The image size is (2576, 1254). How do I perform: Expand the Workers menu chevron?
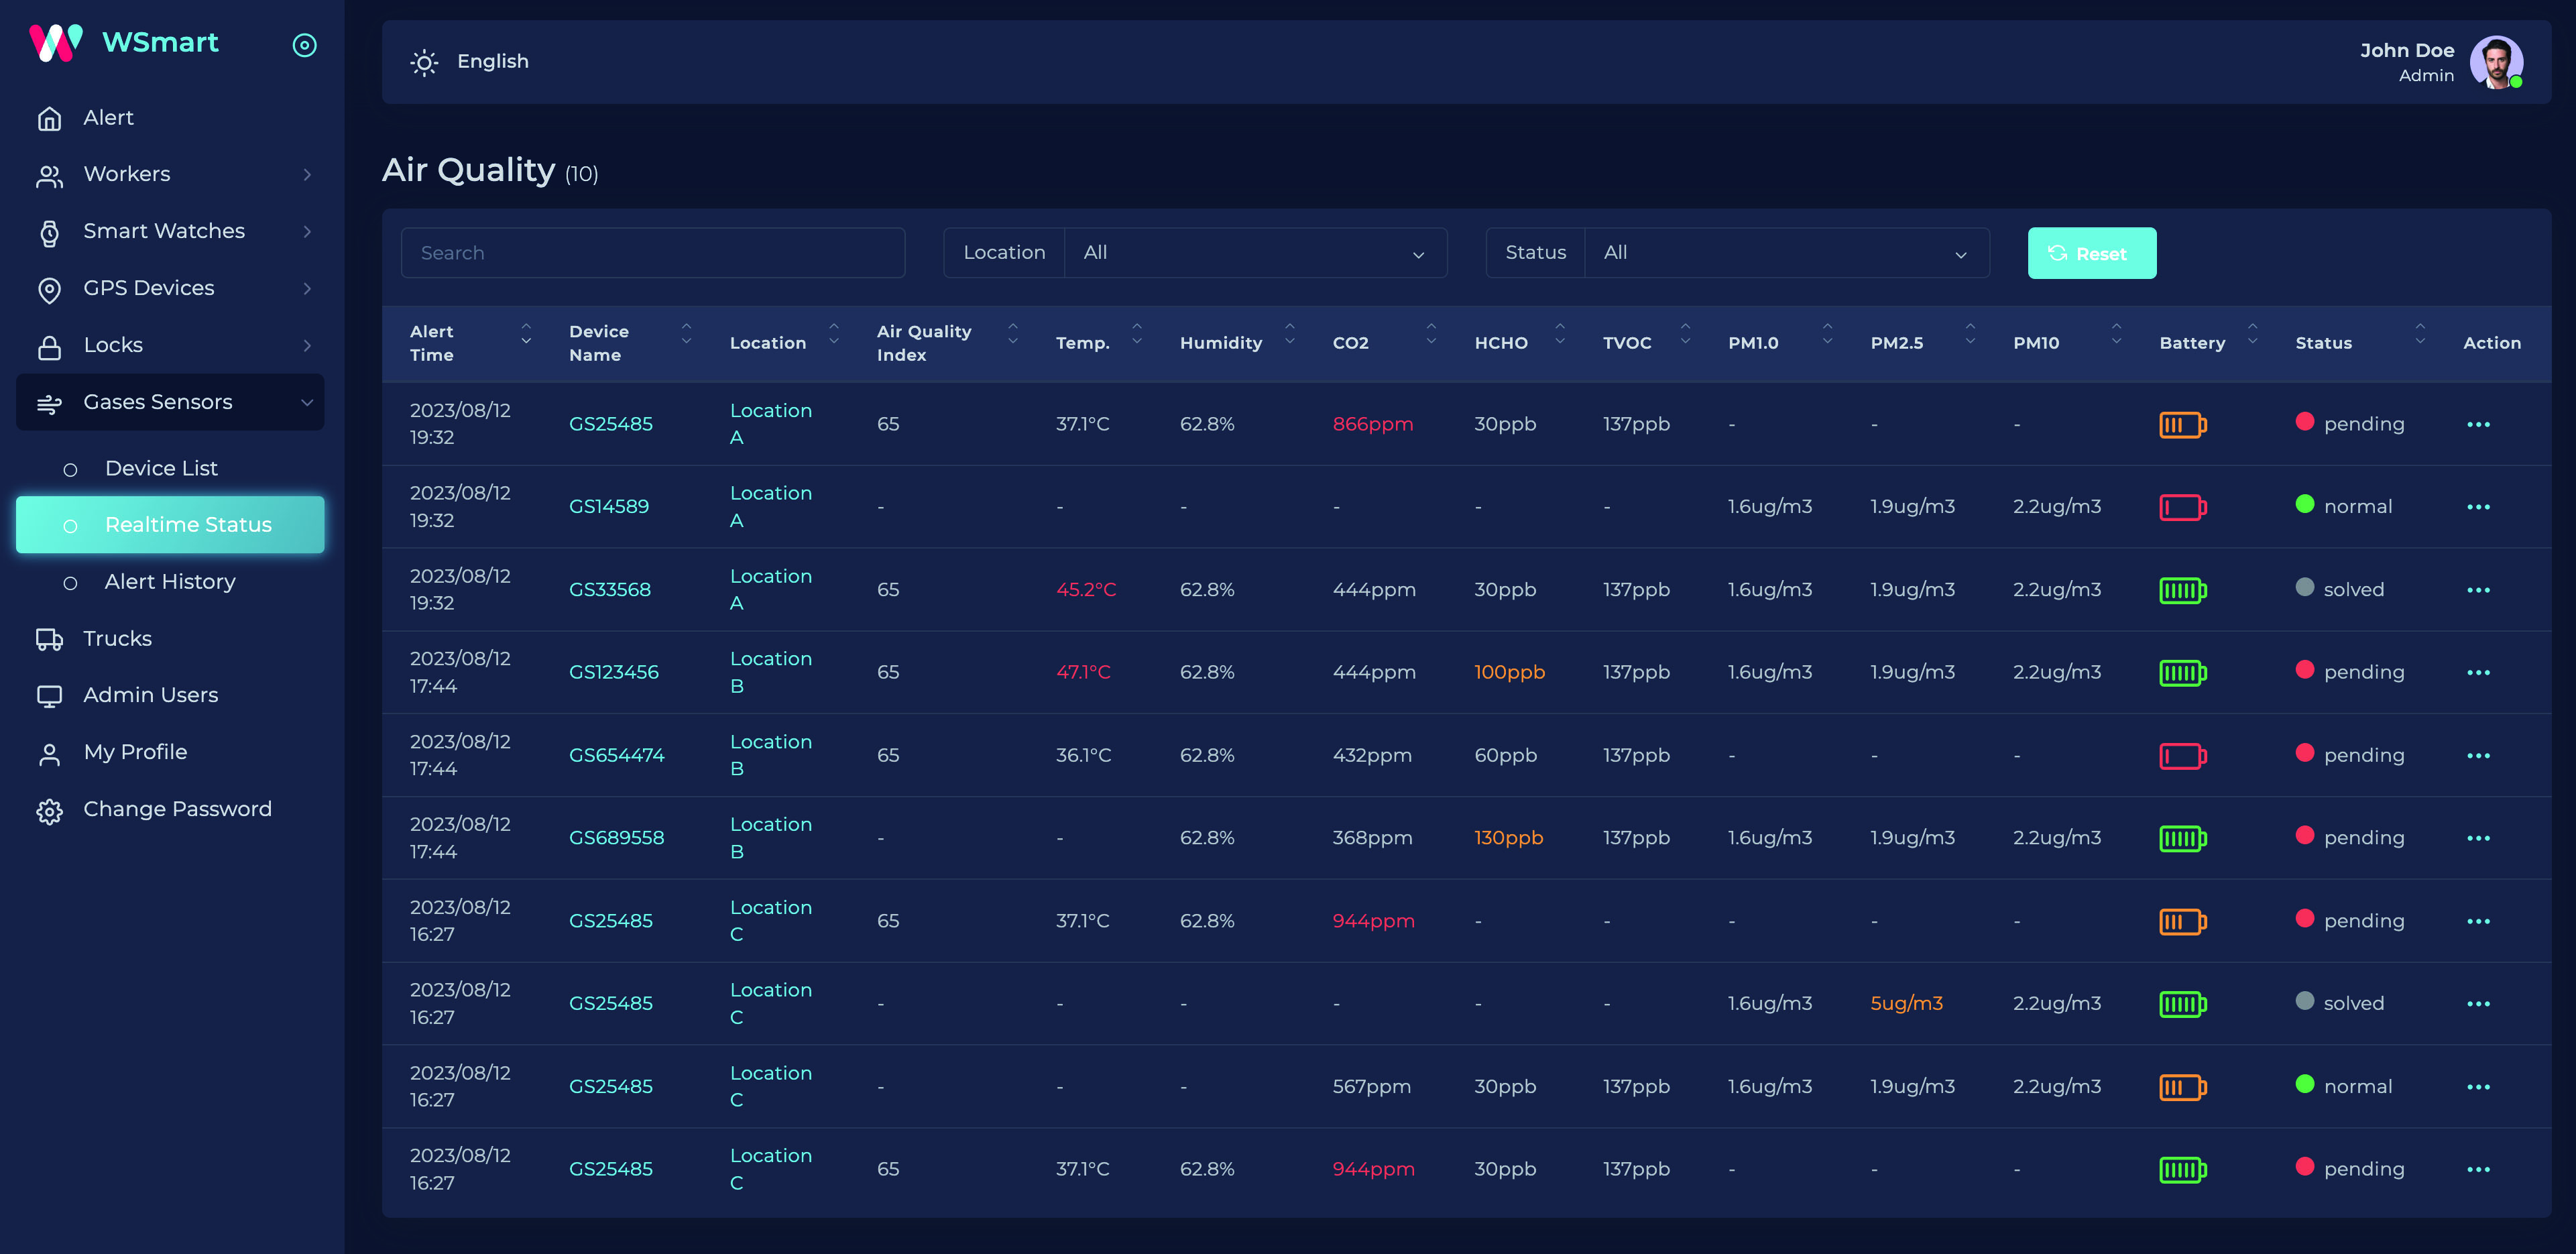[x=307, y=175]
